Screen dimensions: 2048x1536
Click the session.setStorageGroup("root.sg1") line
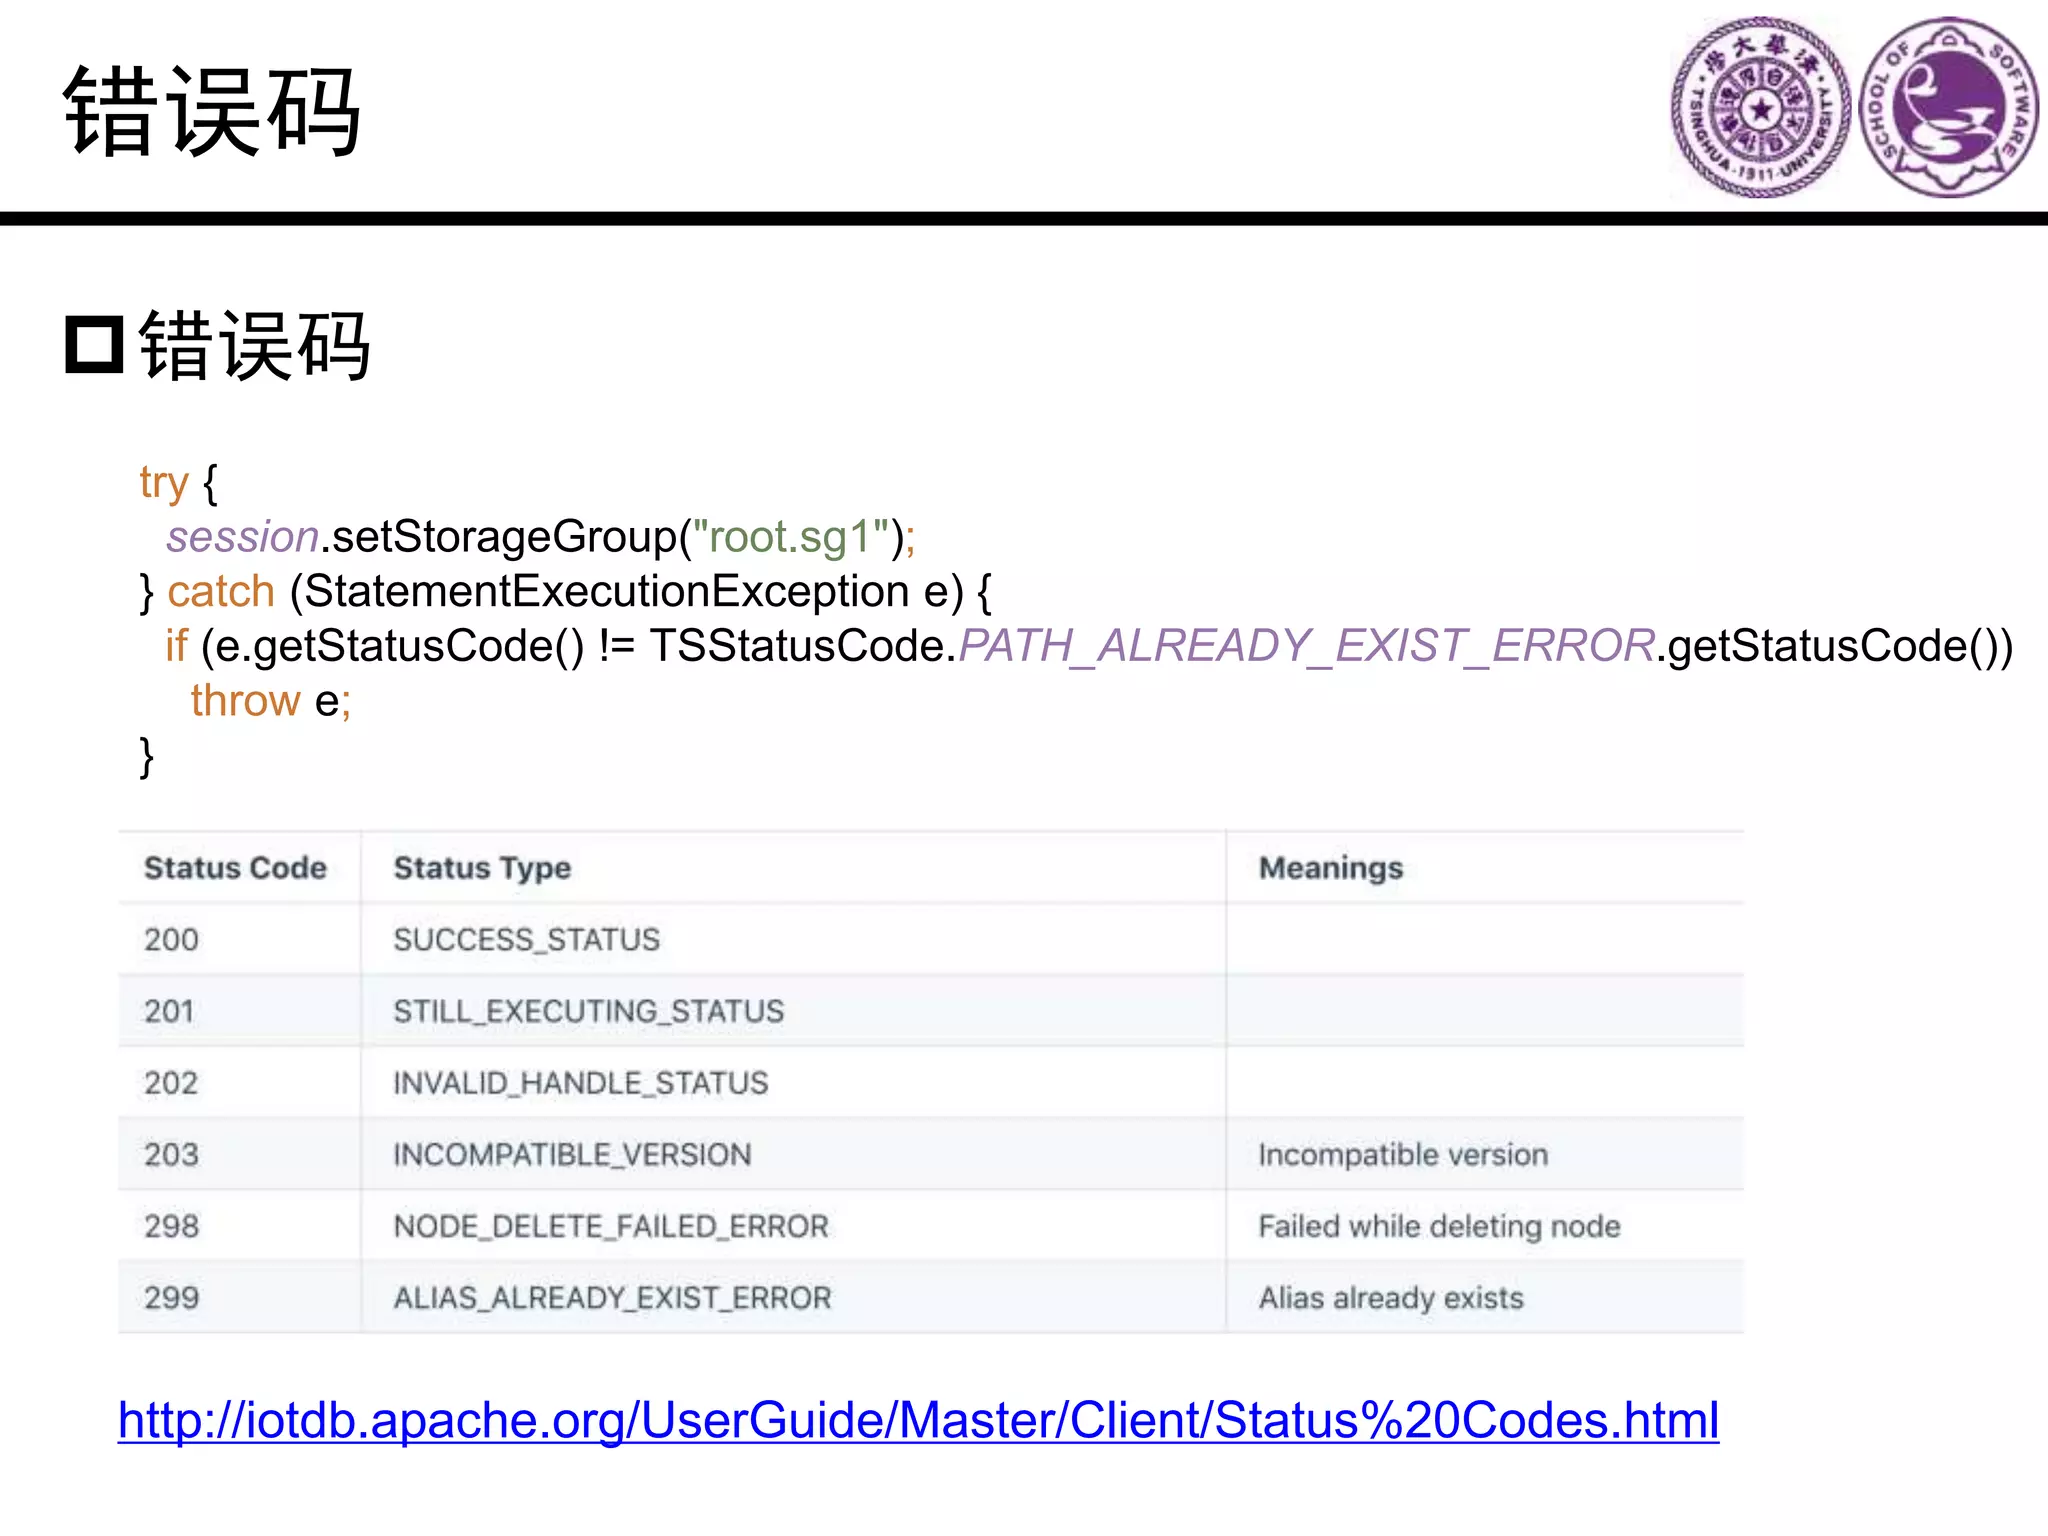point(541,537)
